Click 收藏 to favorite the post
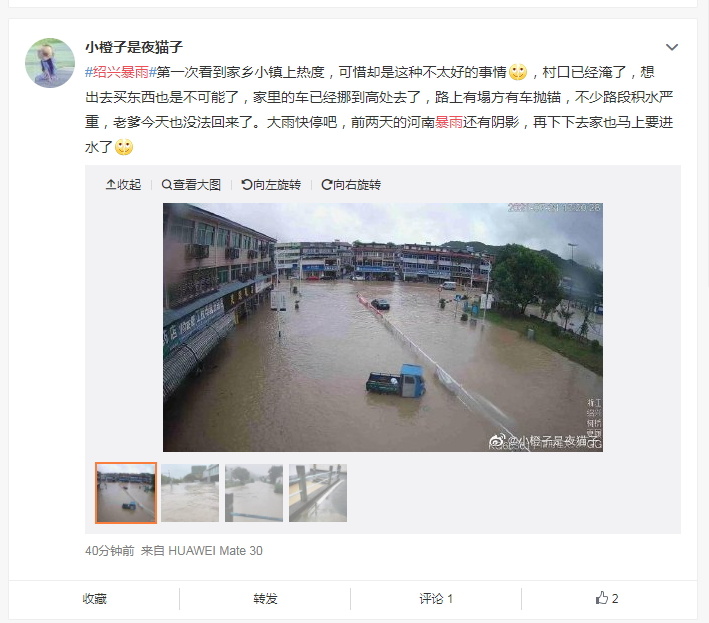This screenshot has width=709, height=623. 95,599
